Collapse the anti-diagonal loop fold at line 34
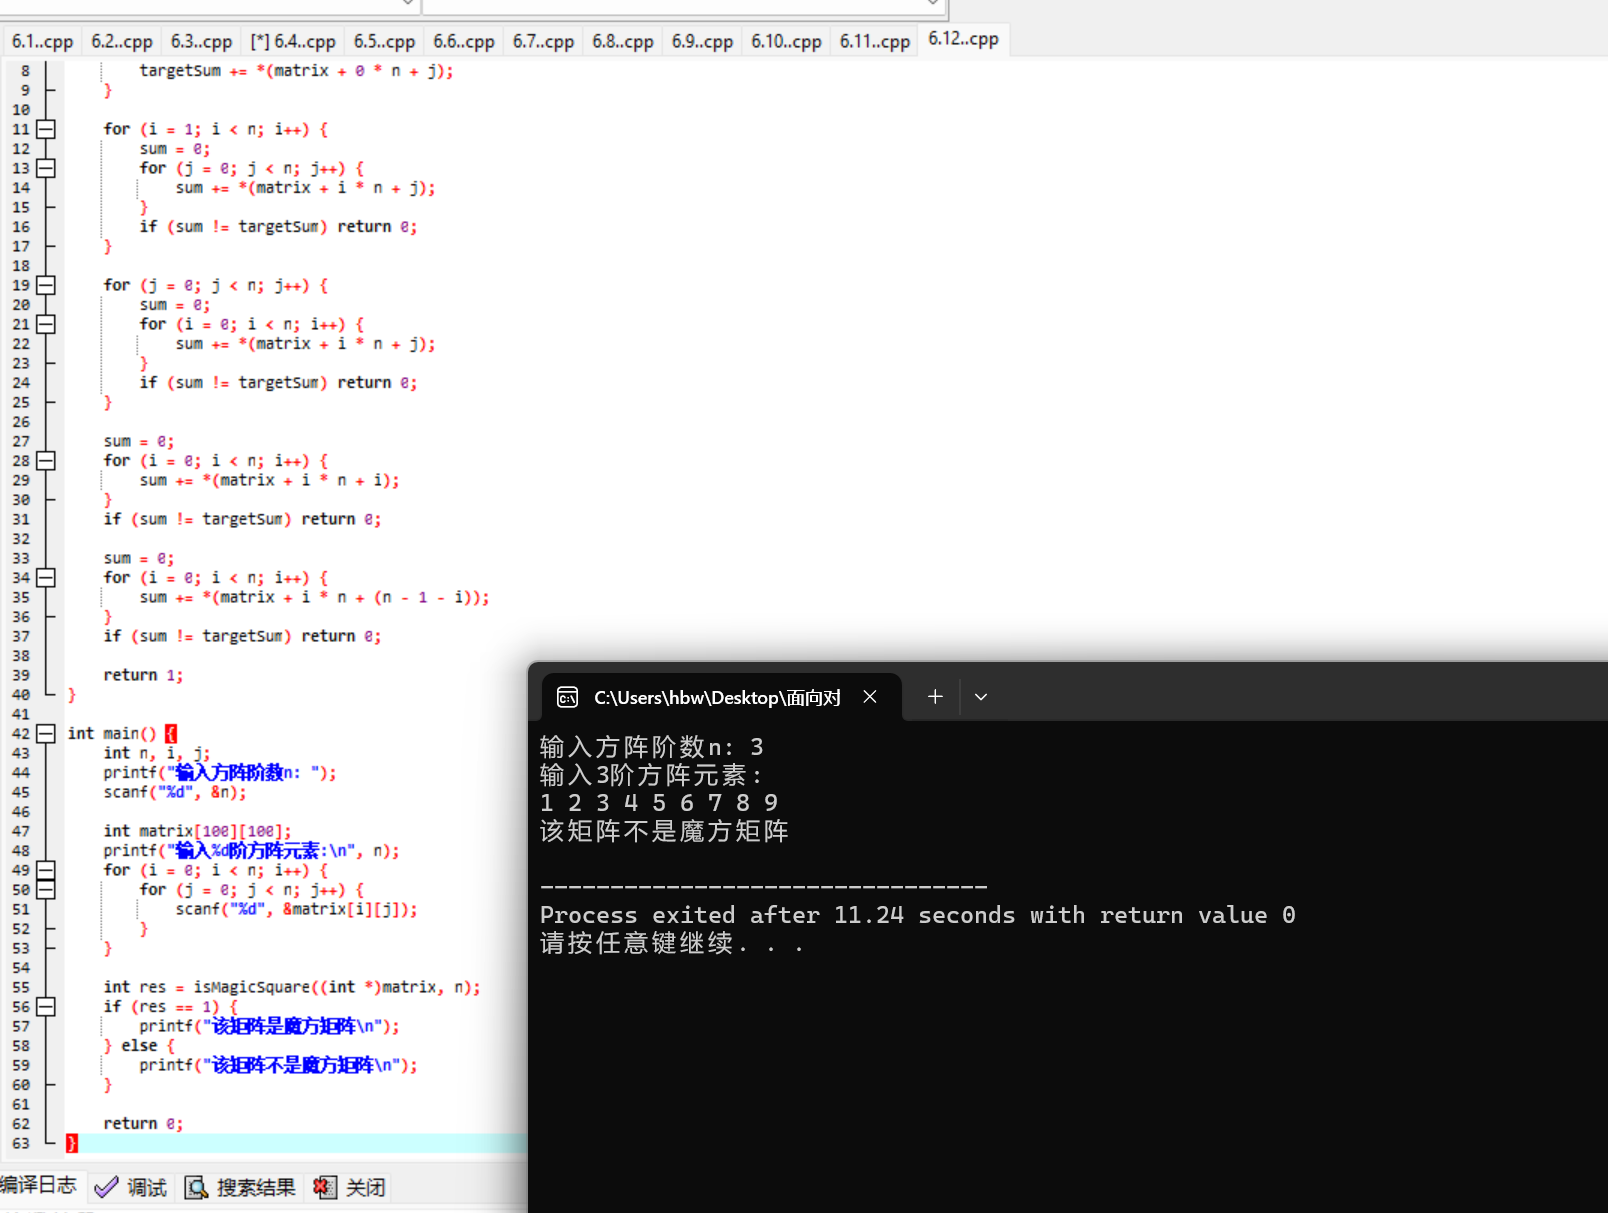 click(46, 578)
